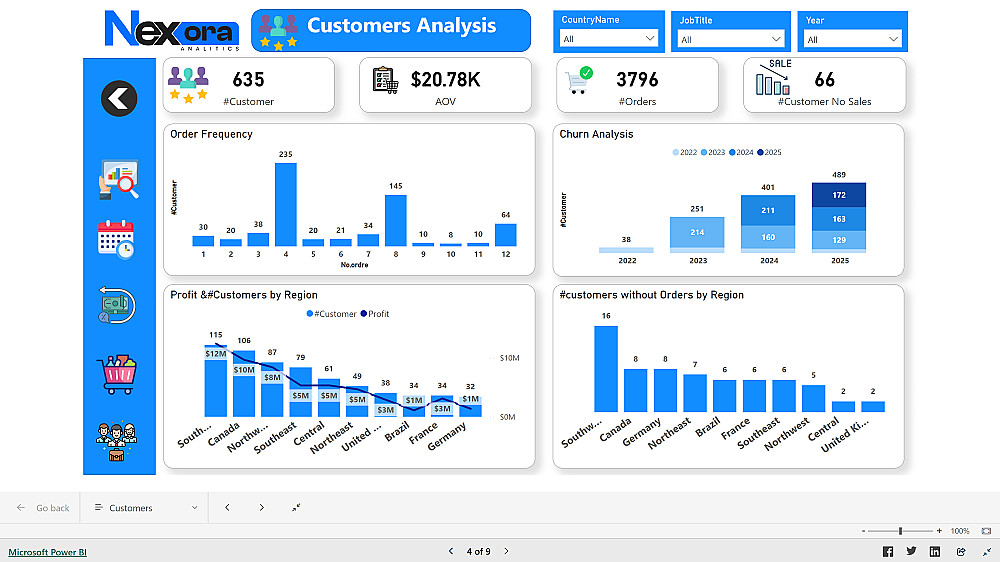The height and width of the screenshot is (562, 1000).
Task: Expand the JobTitle dropdown
Action: tap(731, 40)
